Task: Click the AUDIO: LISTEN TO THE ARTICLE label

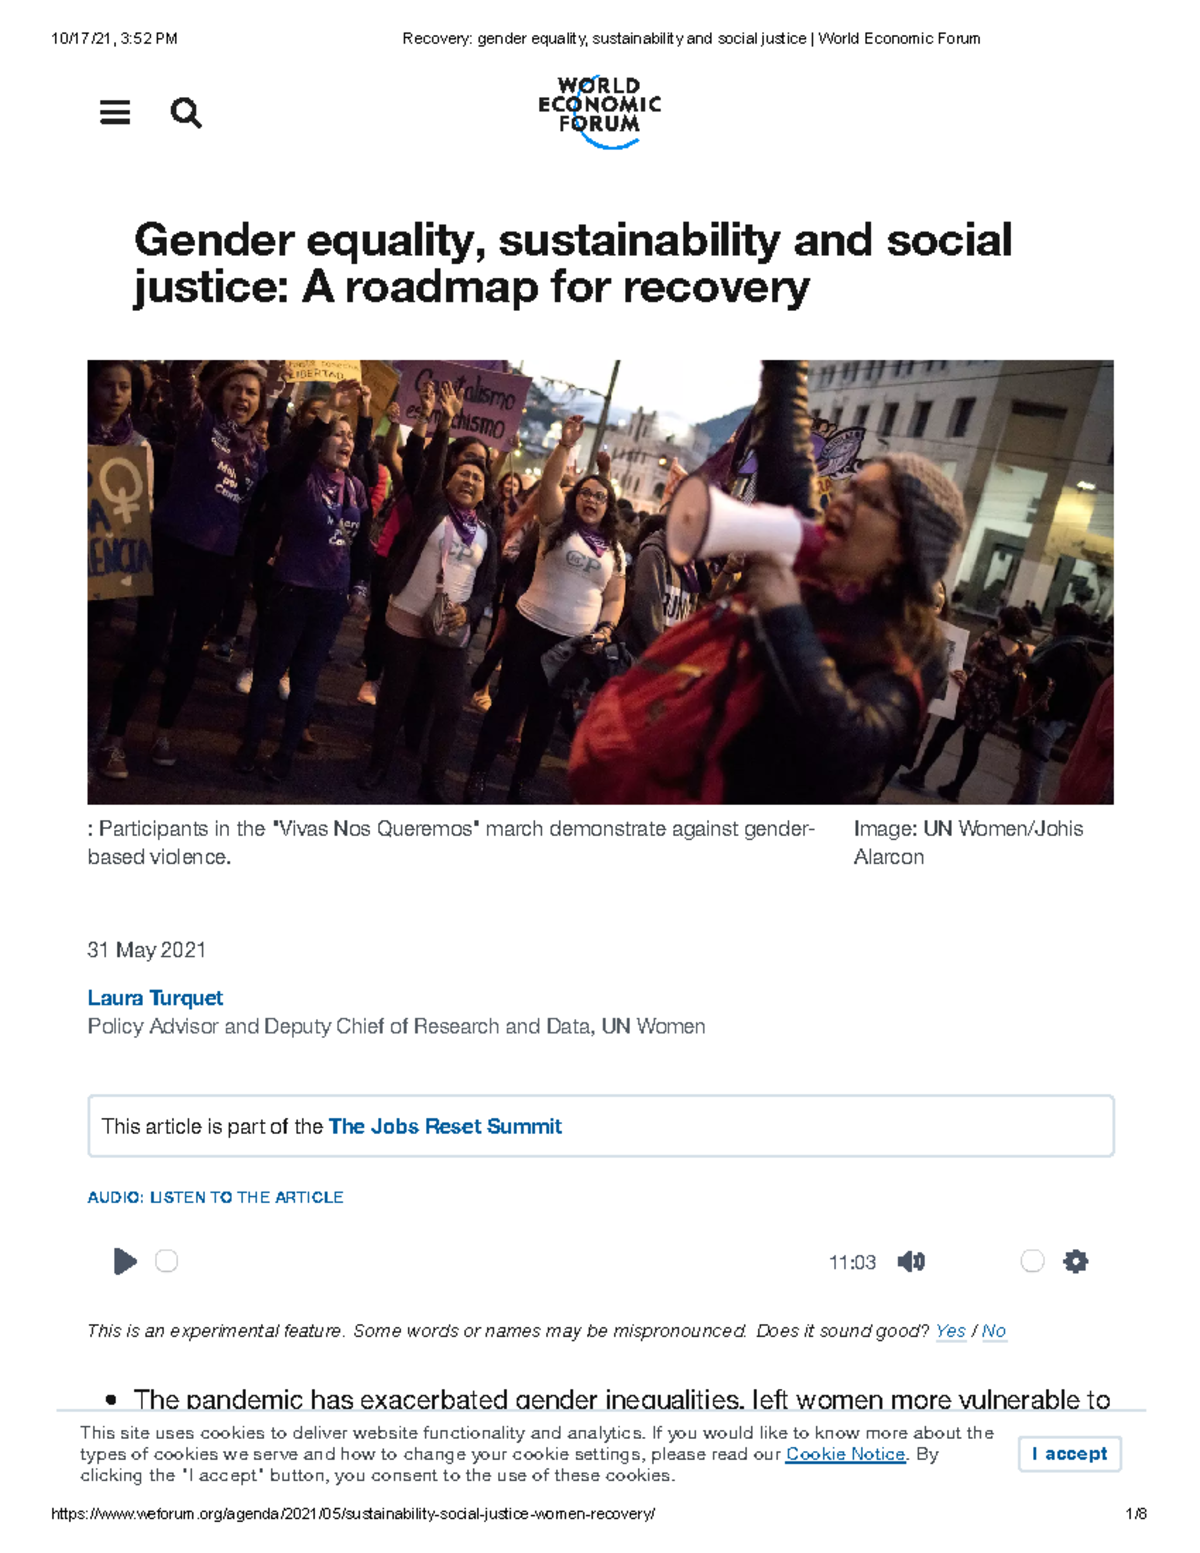Action: point(215,1197)
